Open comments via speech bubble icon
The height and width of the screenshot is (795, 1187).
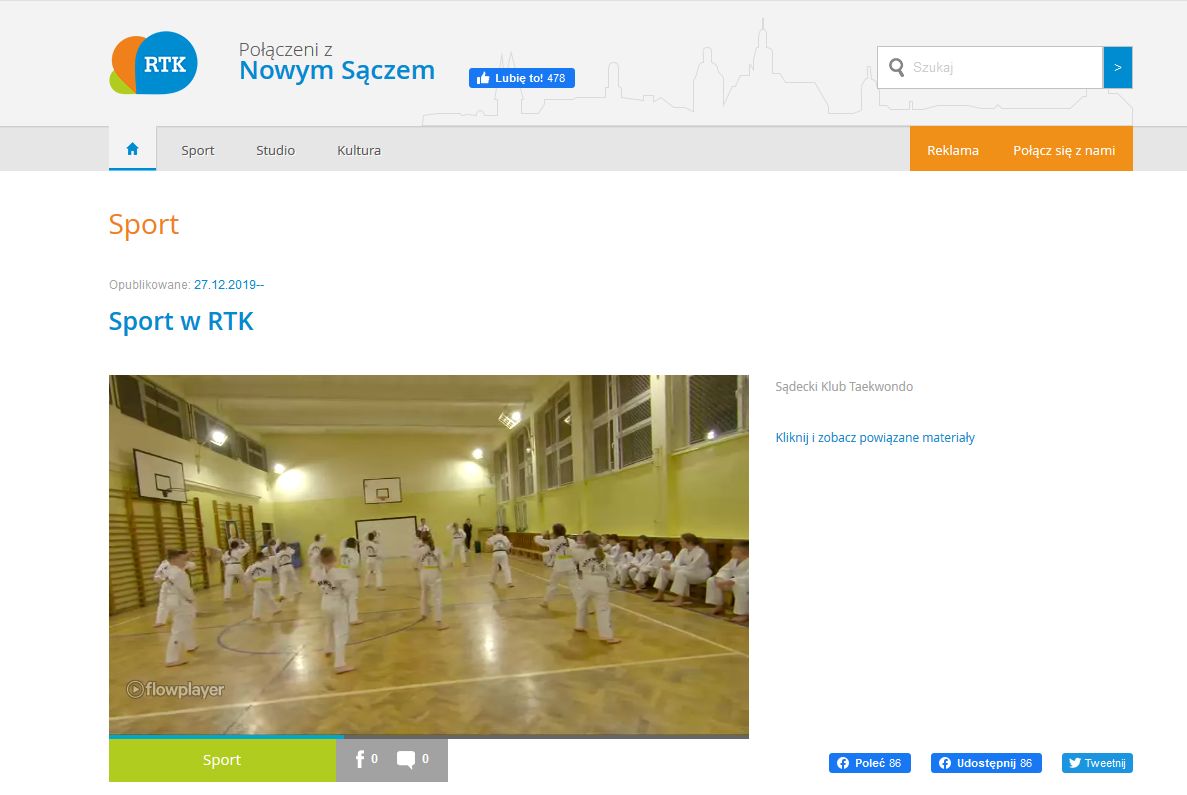click(406, 760)
